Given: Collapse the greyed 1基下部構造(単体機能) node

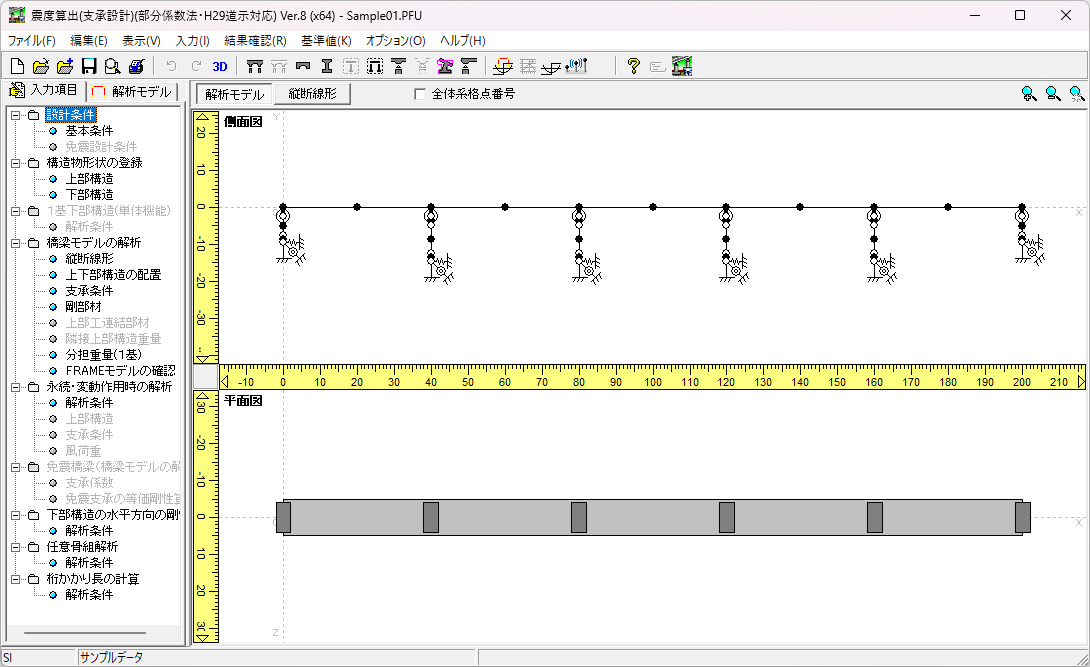Looking at the screenshot, I should [x=15, y=211].
